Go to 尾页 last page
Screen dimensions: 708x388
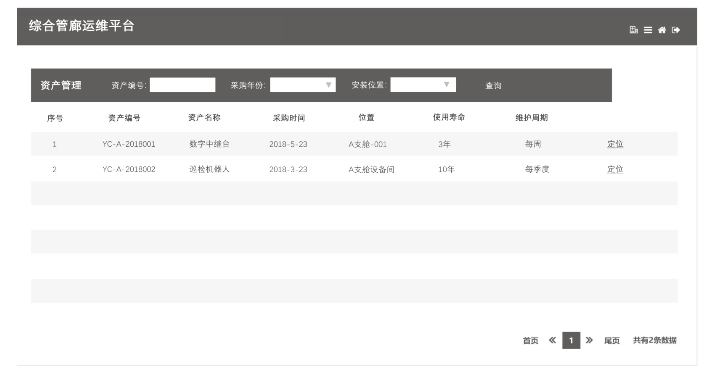612,341
